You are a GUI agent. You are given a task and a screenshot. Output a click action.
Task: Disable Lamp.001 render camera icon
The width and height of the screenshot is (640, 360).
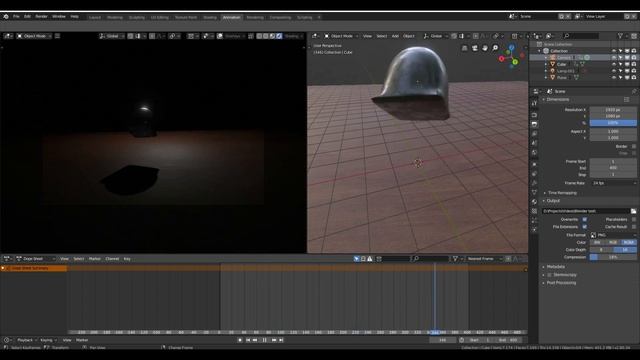coord(634,71)
